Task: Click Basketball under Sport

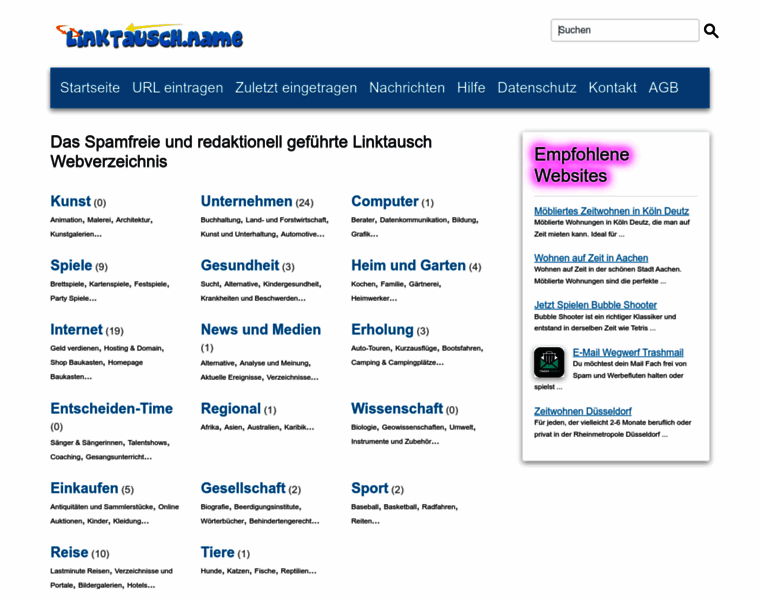Action: point(400,506)
